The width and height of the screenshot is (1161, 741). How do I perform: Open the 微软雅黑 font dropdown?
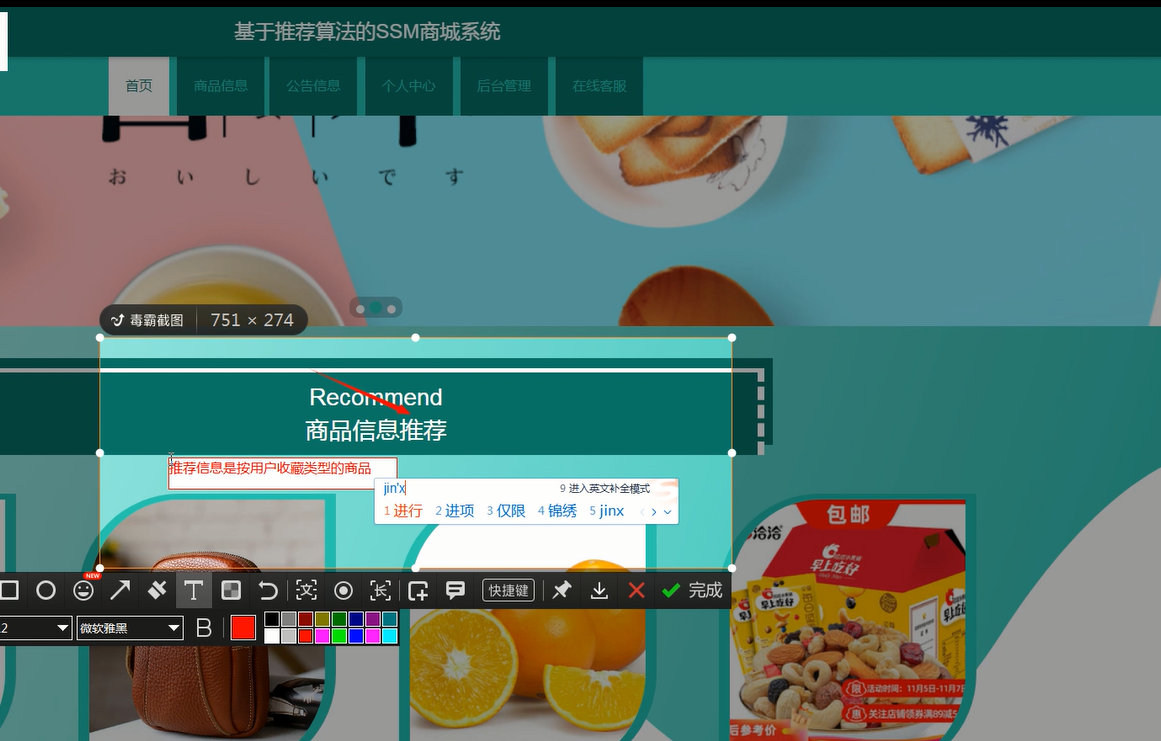(130, 628)
